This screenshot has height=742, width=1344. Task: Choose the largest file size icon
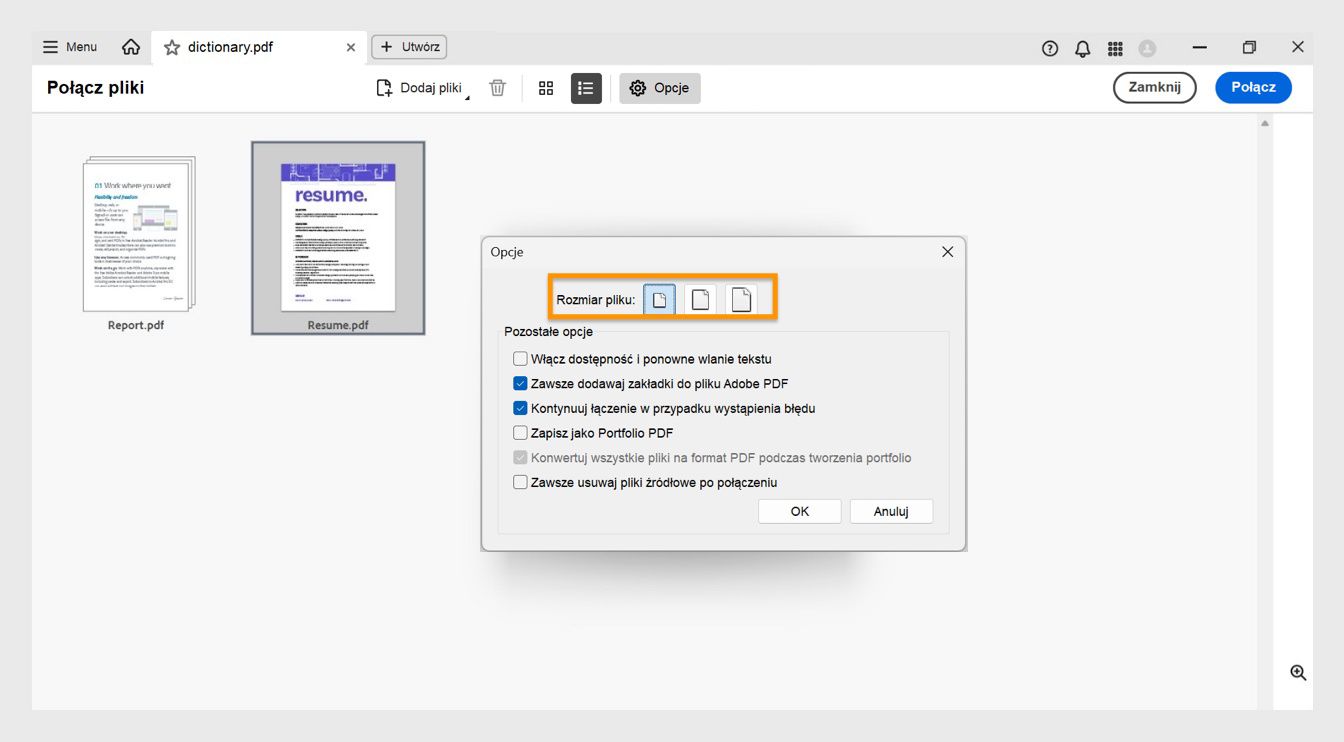741,299
